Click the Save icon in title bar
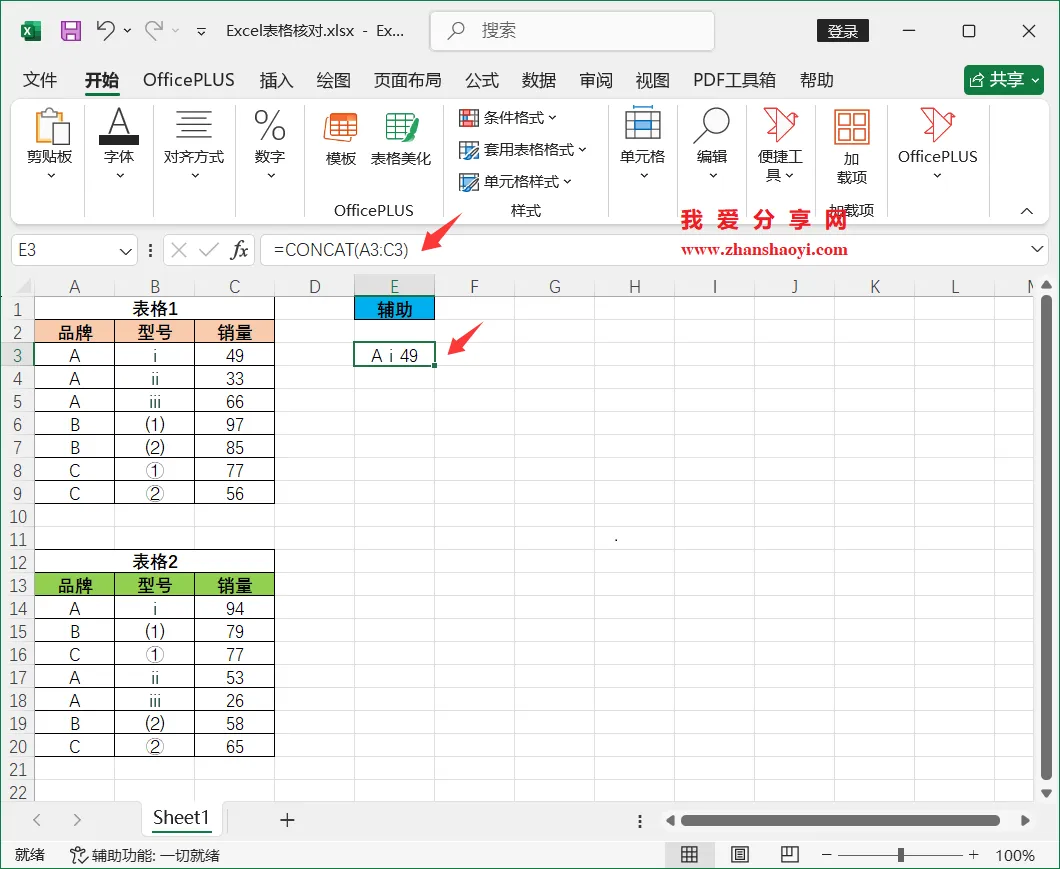 coord(70,31)
